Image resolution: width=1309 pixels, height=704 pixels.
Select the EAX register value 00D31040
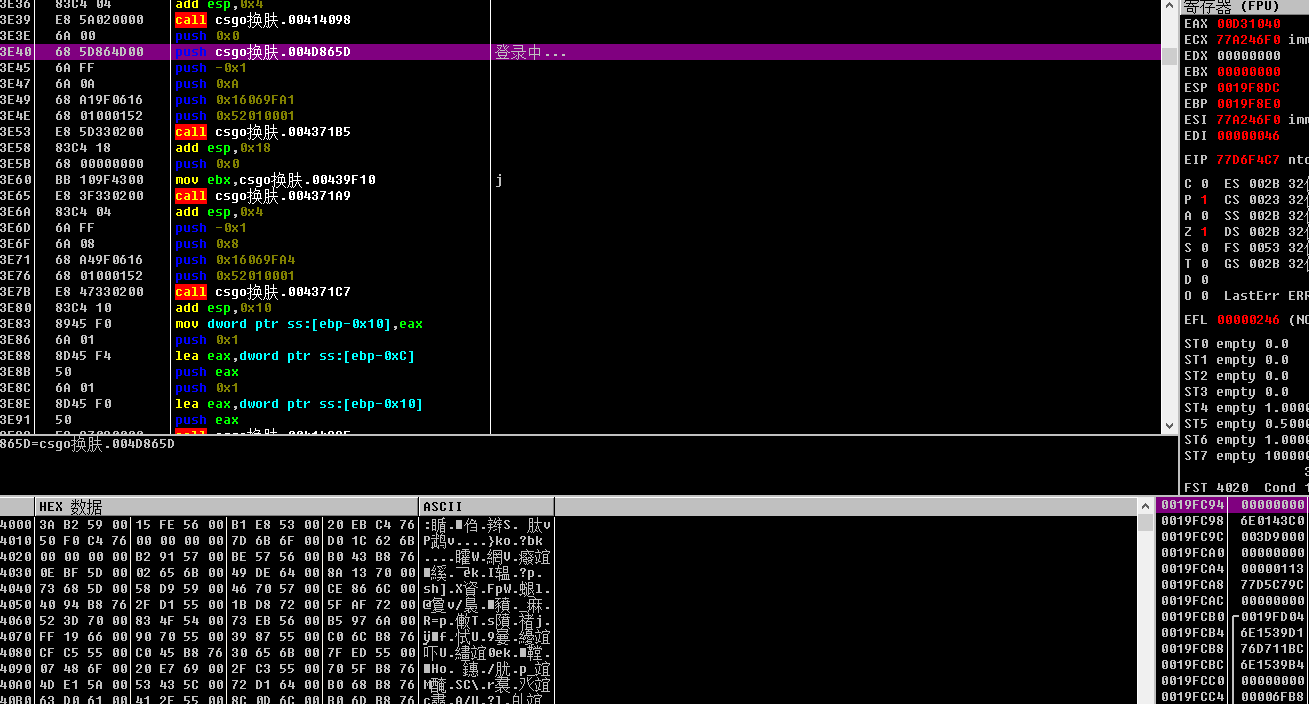pyautogui.click(x=1248, y=24)
